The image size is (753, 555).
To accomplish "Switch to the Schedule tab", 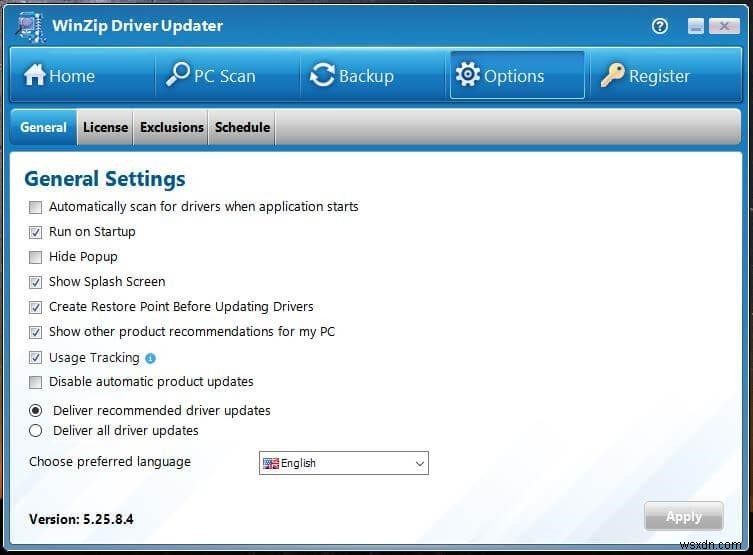I will tap(242, 127).
